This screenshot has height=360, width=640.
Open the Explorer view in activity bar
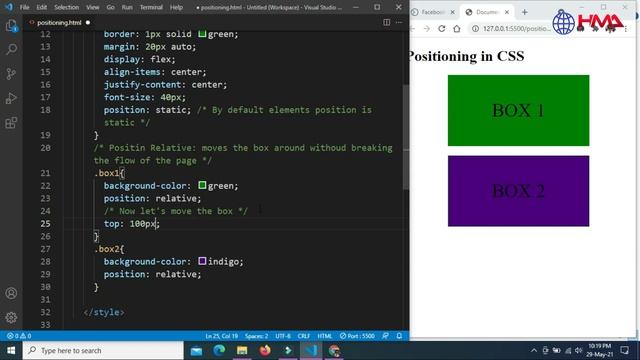click(11, 26)
